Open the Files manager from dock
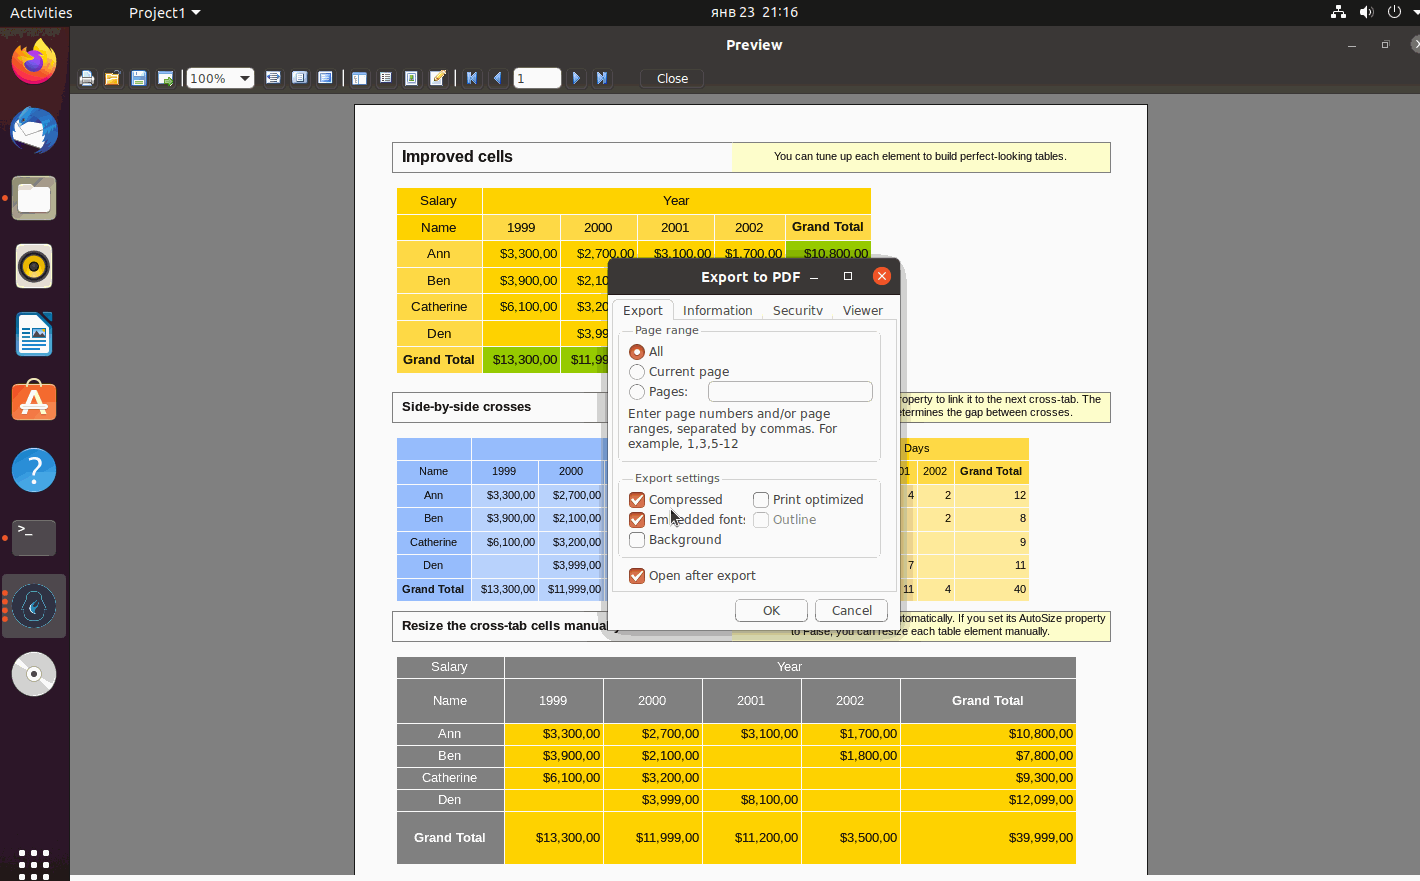 coord(34,198)
